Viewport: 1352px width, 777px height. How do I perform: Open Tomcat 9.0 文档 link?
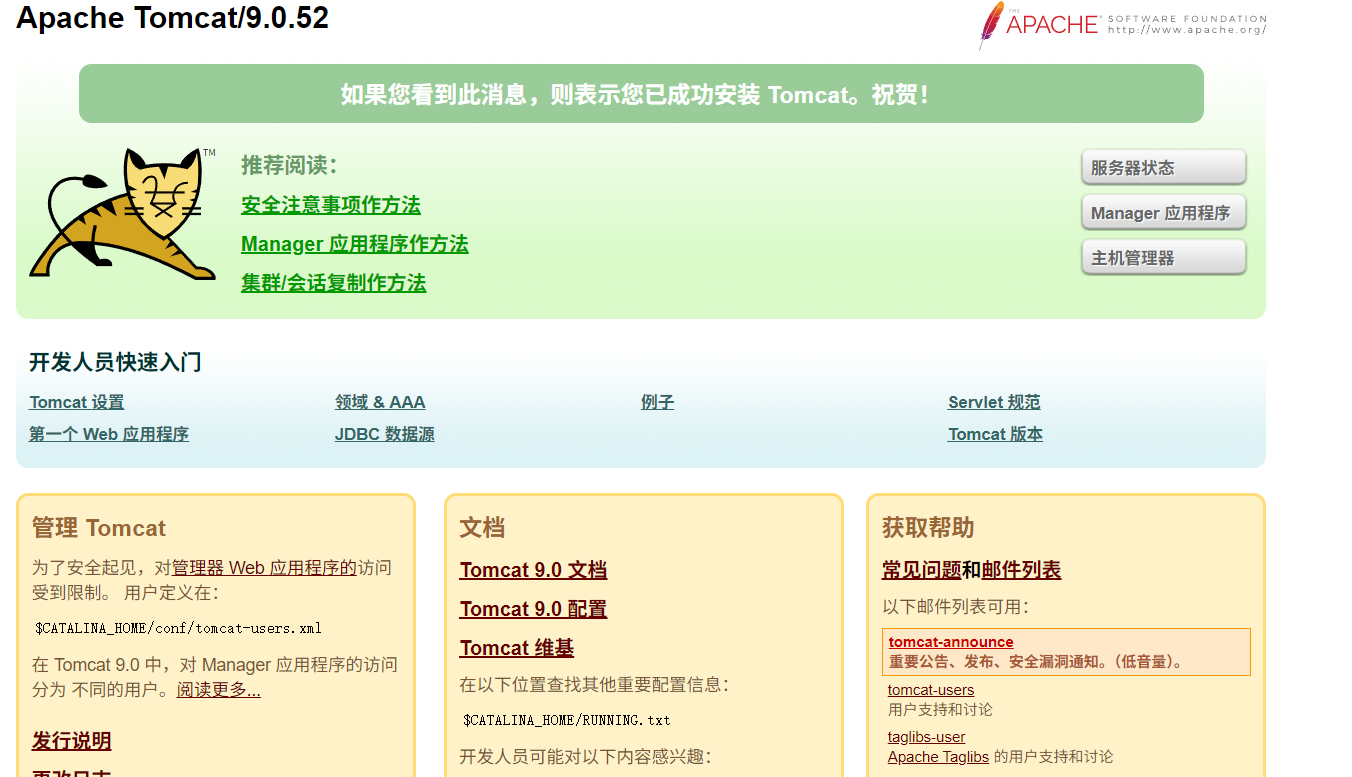click(533, 570)
